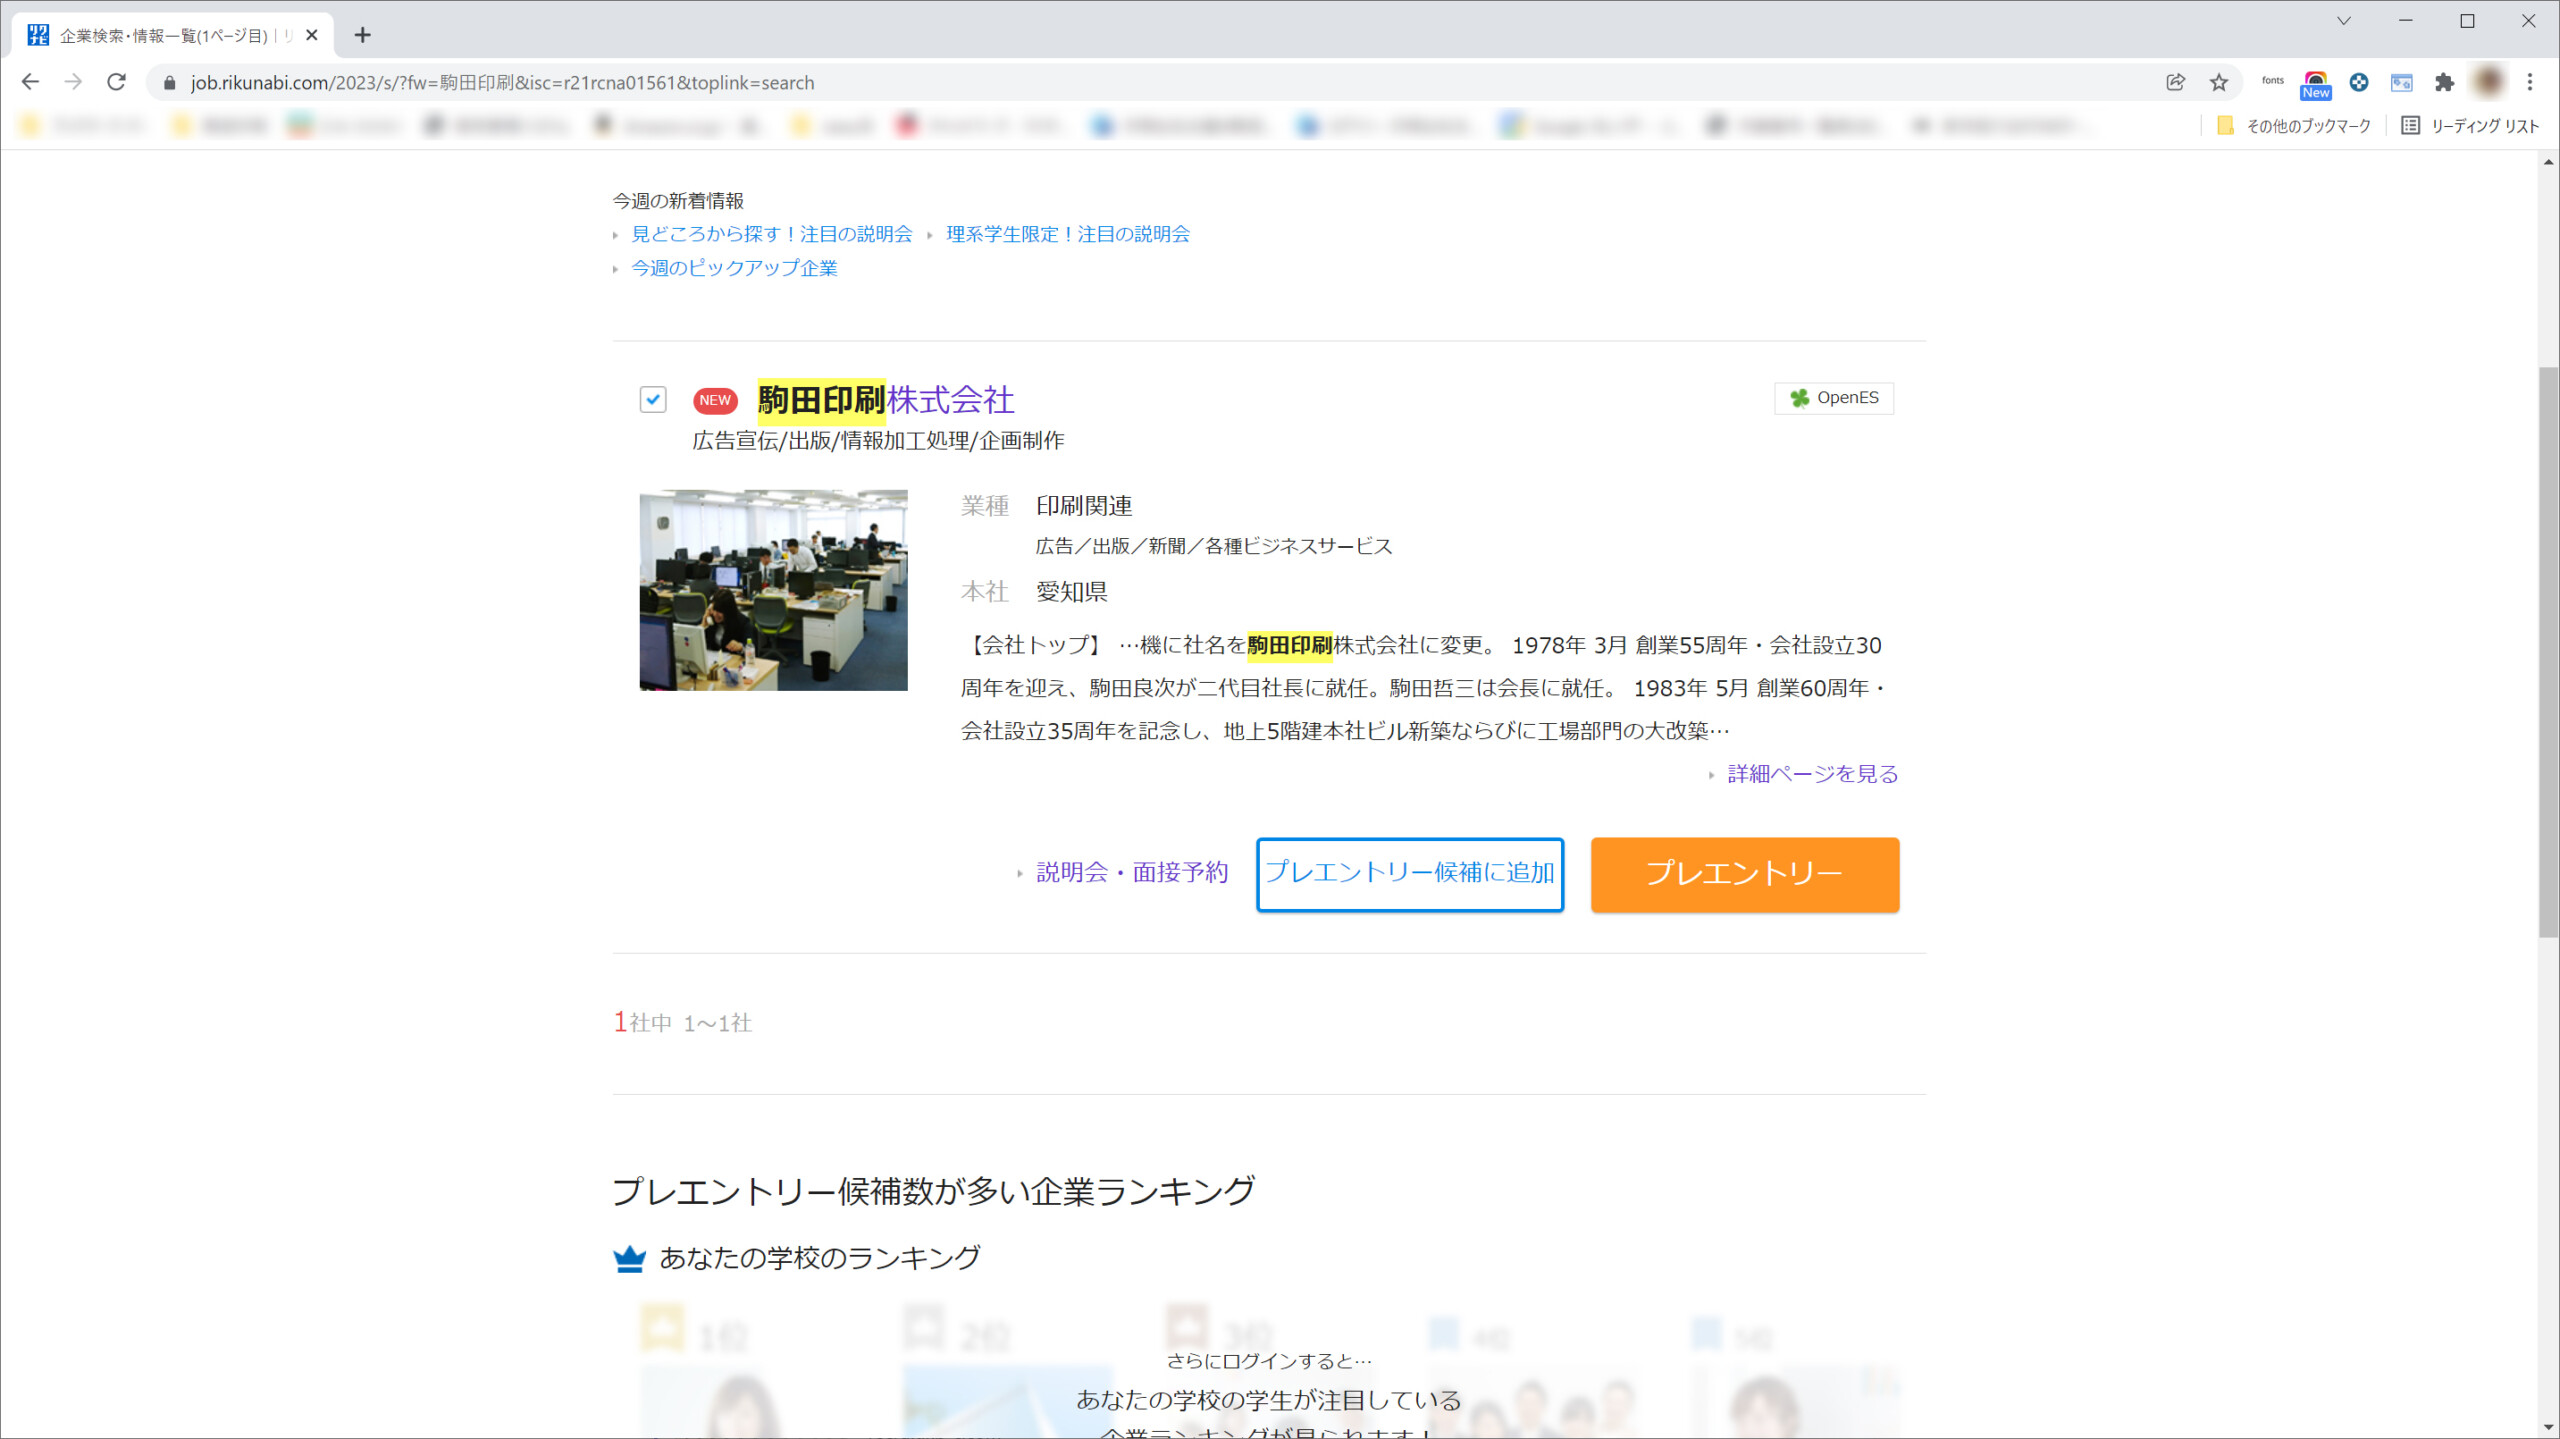Click the OpenES badge
Image resolution: width=2560 pixels, height=1439 pixels.
[x=1834, y=398]
